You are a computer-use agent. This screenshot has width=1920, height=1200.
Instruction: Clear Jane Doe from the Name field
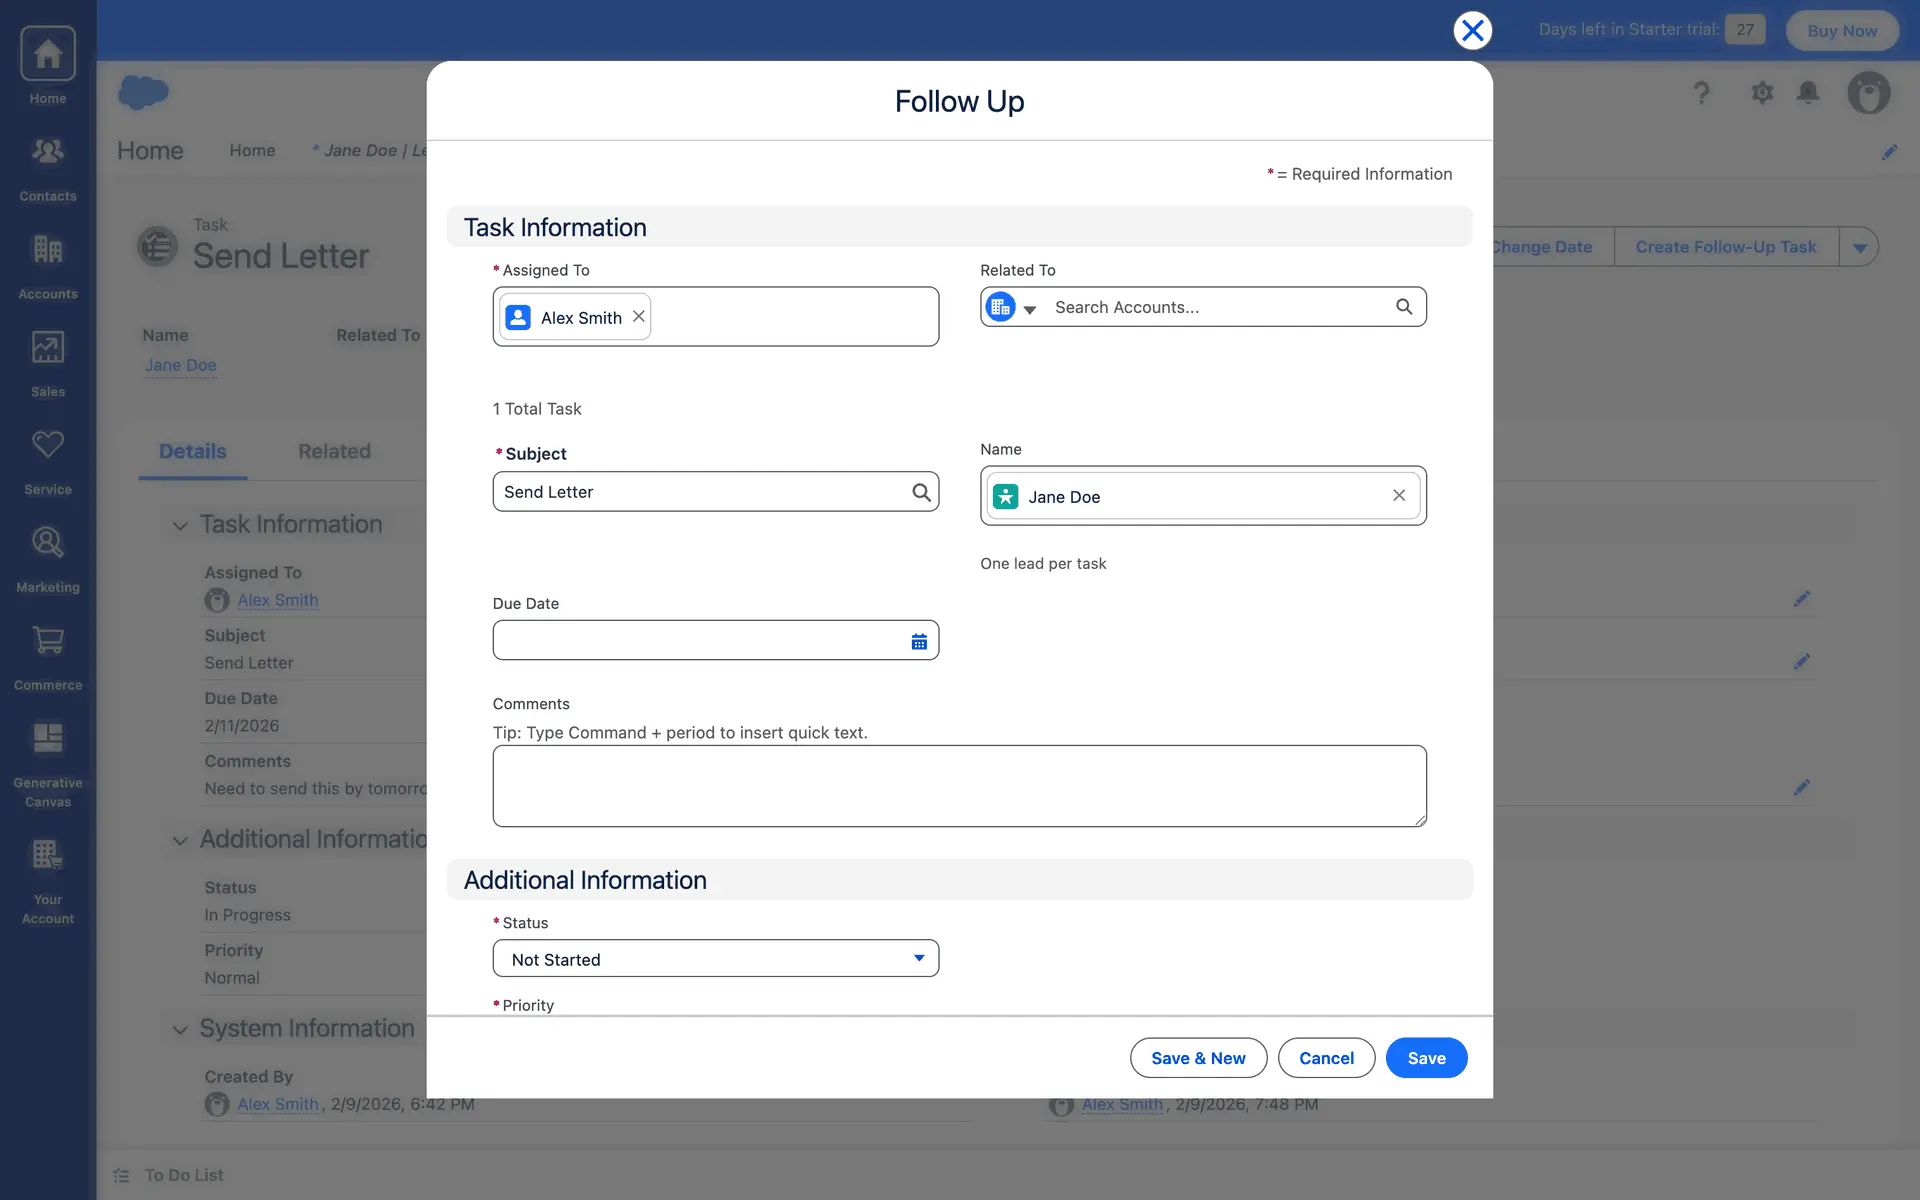[1399, 496]
